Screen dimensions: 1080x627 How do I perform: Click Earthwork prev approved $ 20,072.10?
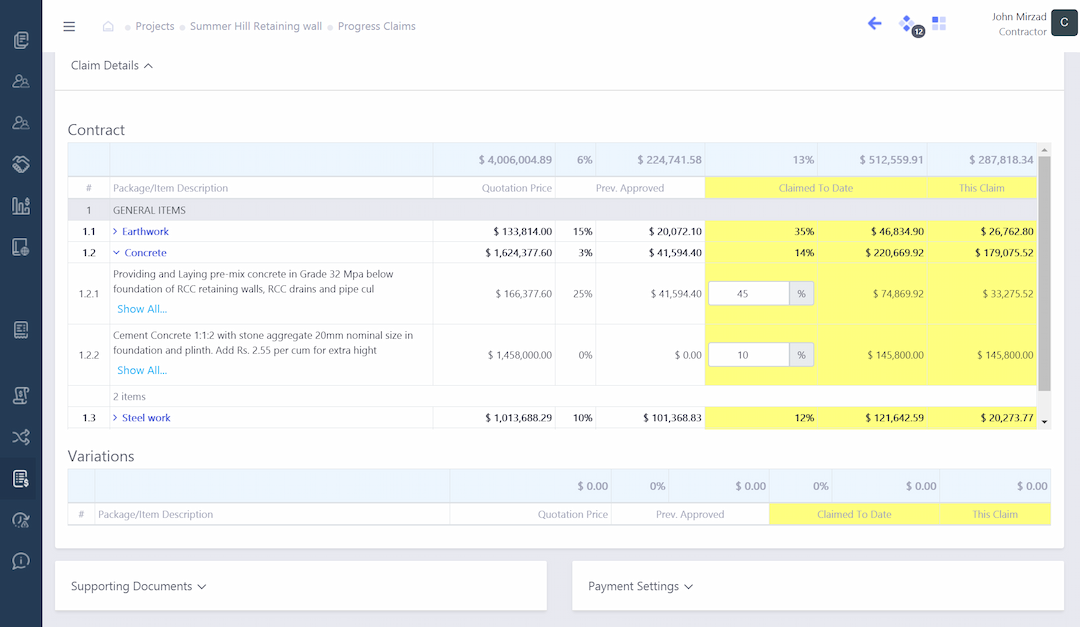[675, 232]
